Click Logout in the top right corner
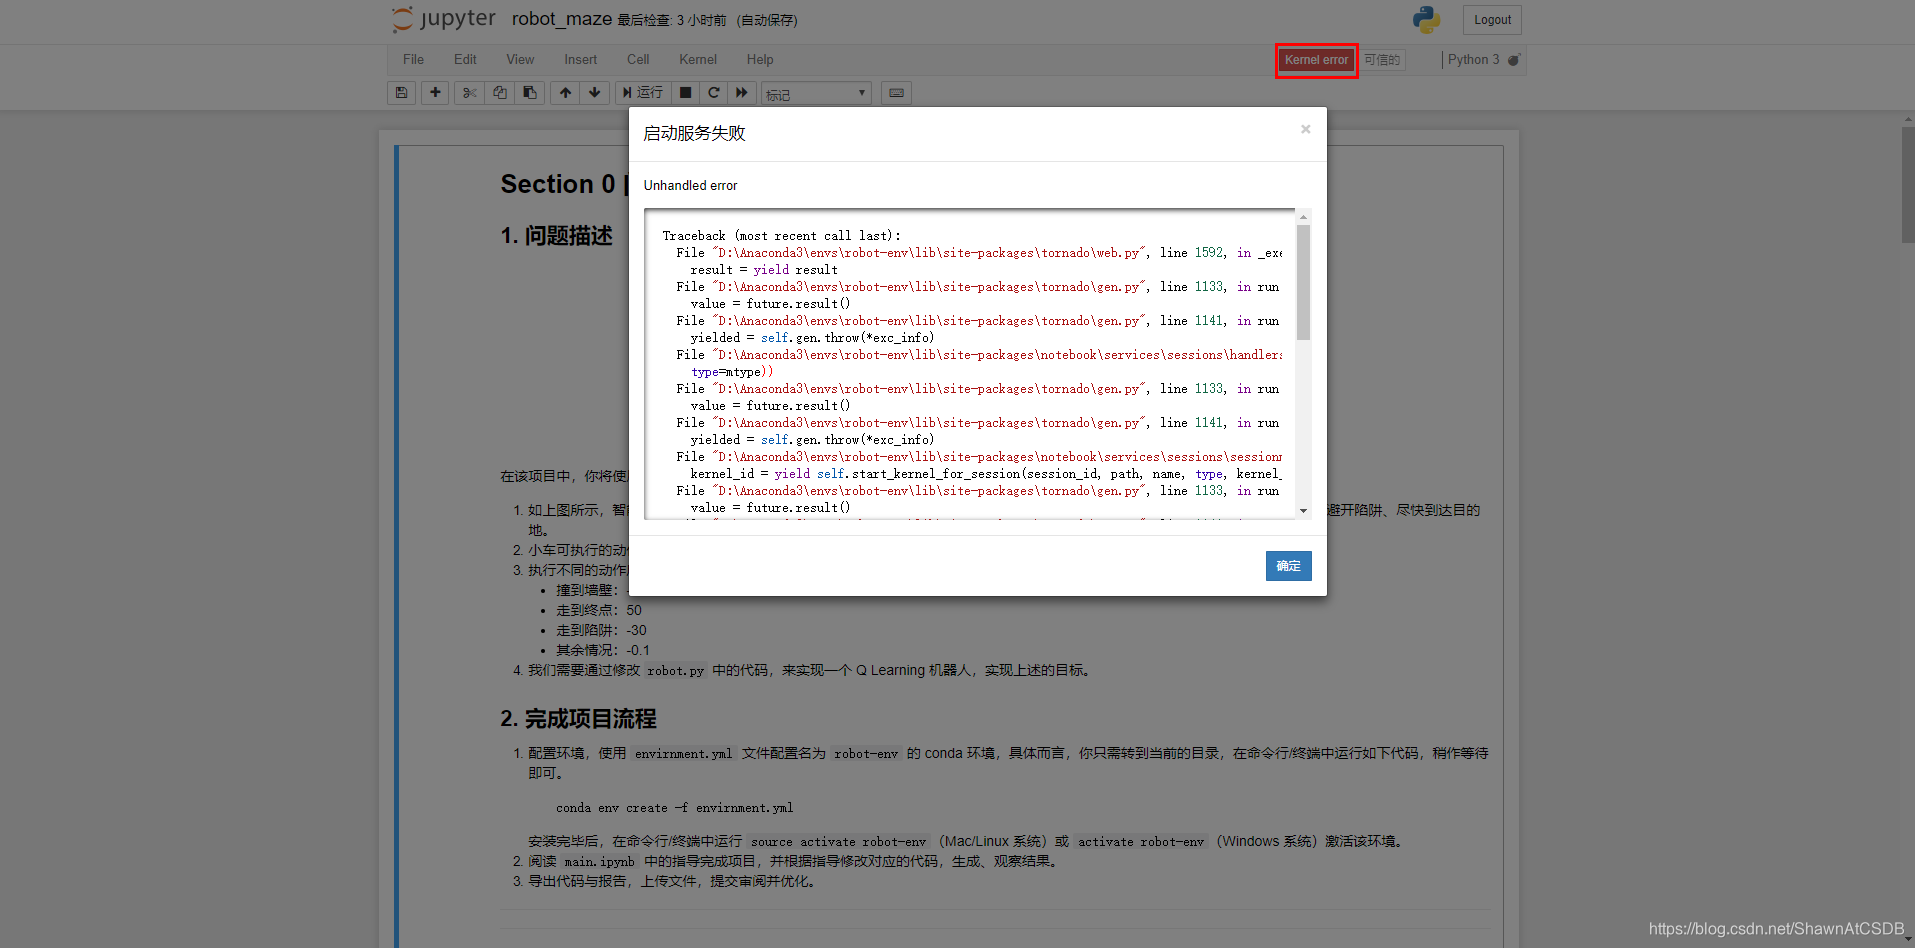 pos(1491,19)
